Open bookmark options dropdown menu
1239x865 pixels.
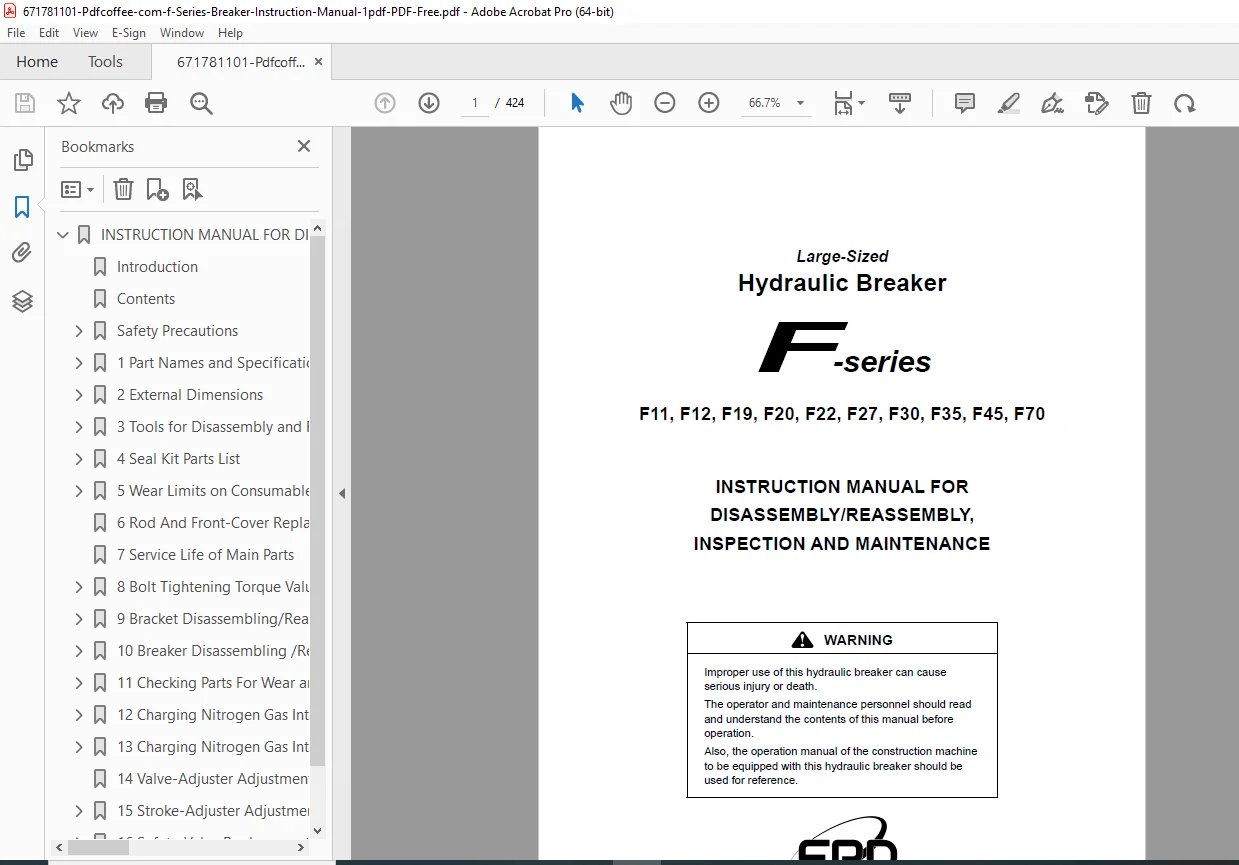77,189
